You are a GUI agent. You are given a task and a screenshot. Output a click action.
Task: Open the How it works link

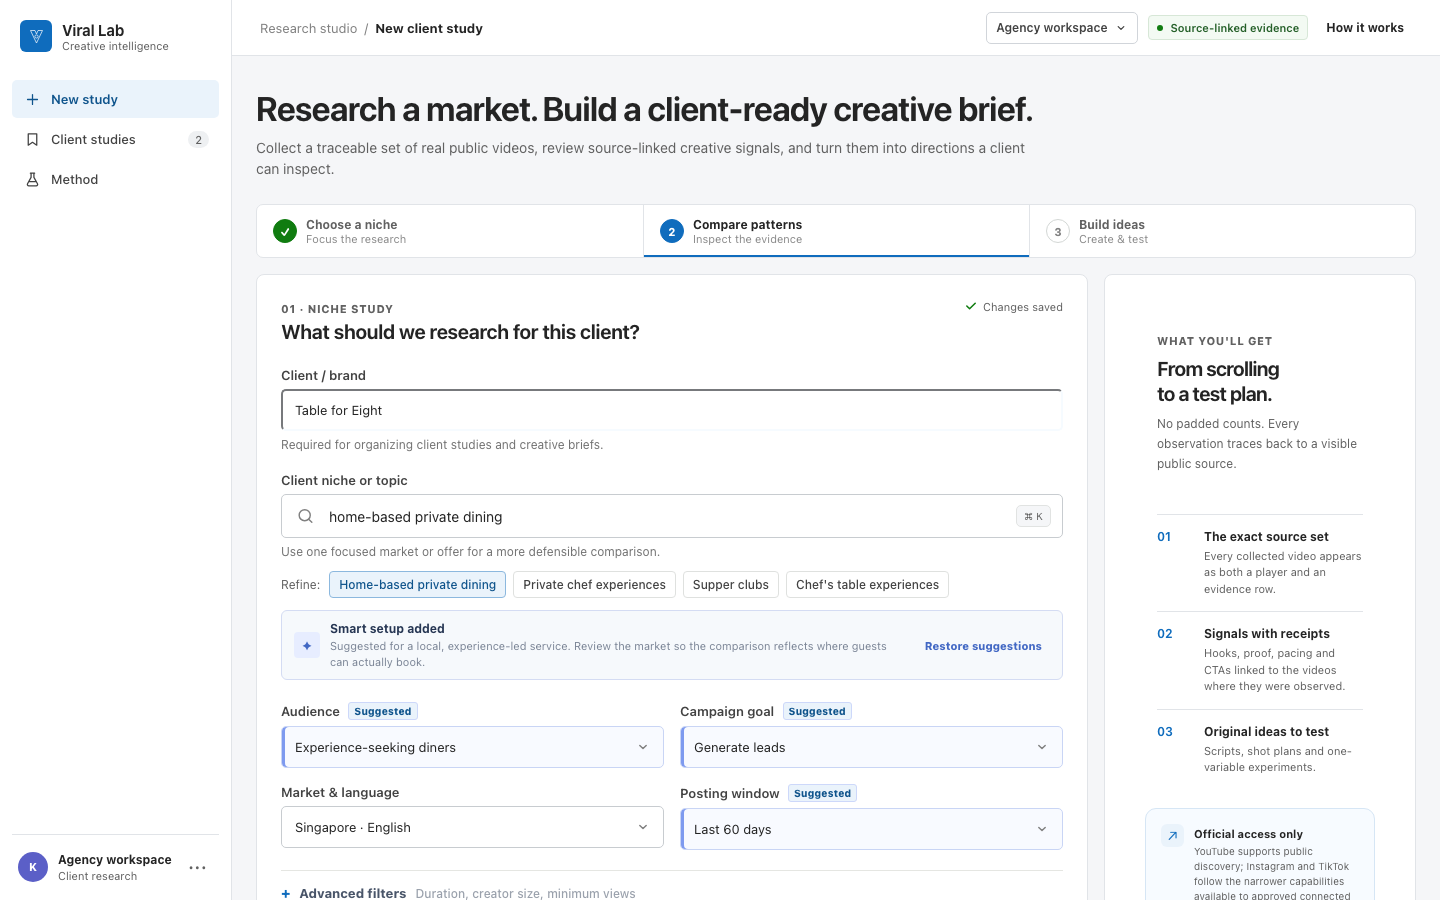tap(1365, 28)
